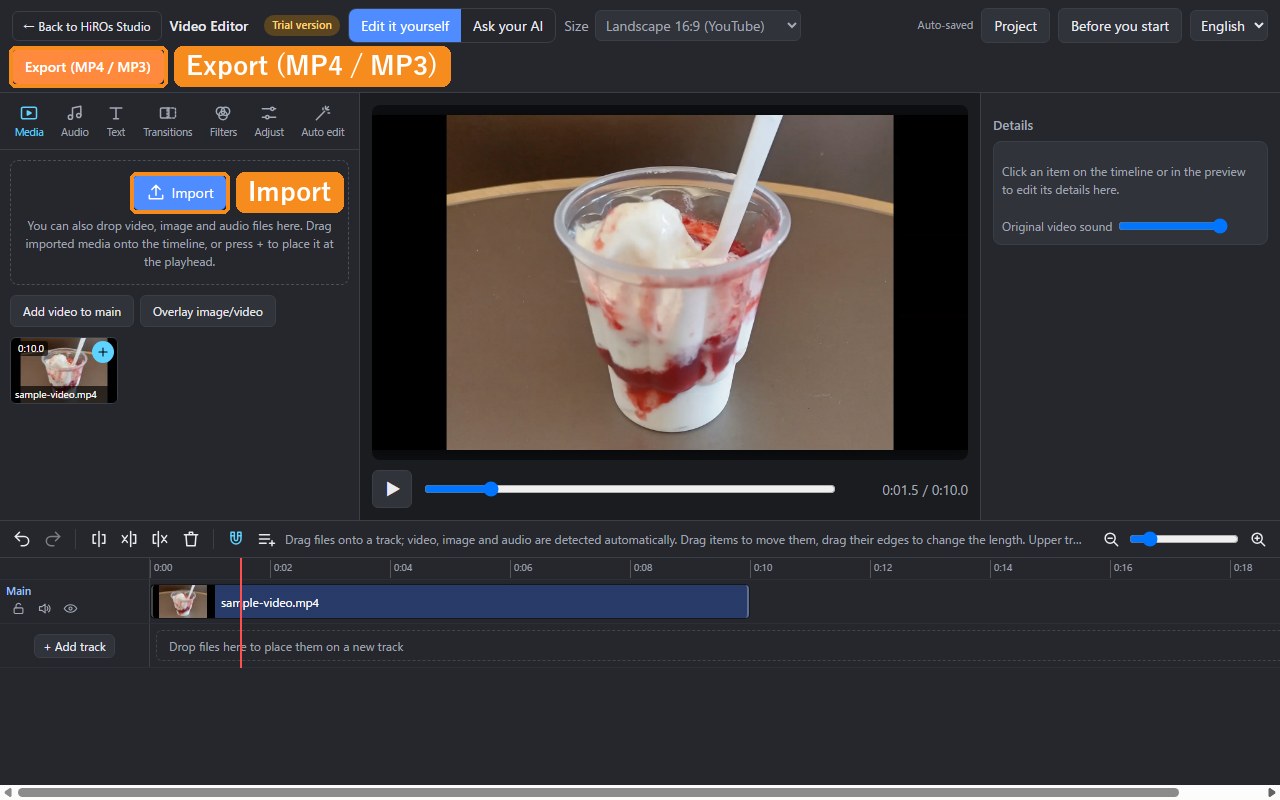Click the add-track list icon in toolbar
This screenshot has width=1280, height=800.
tap(267, 539)
